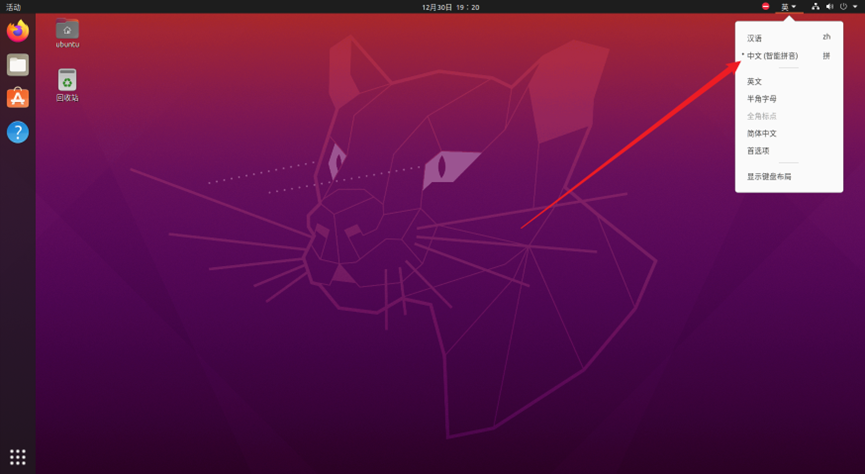Click the network wired icon in top bar
The image size is (865, 474).
[815, 7]
